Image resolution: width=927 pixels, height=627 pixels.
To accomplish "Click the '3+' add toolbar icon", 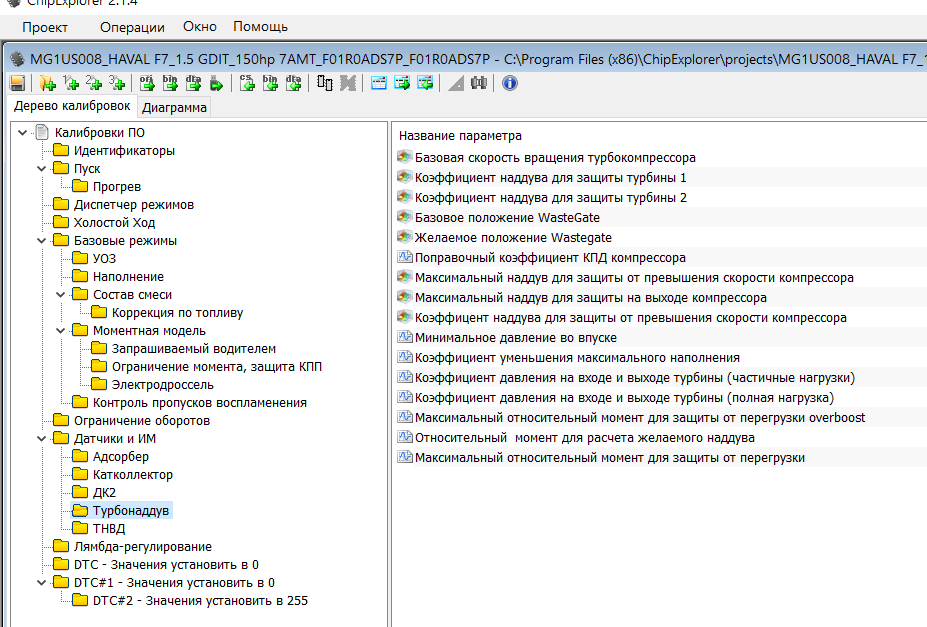I will pyautogui.click(x=117, y=83).
